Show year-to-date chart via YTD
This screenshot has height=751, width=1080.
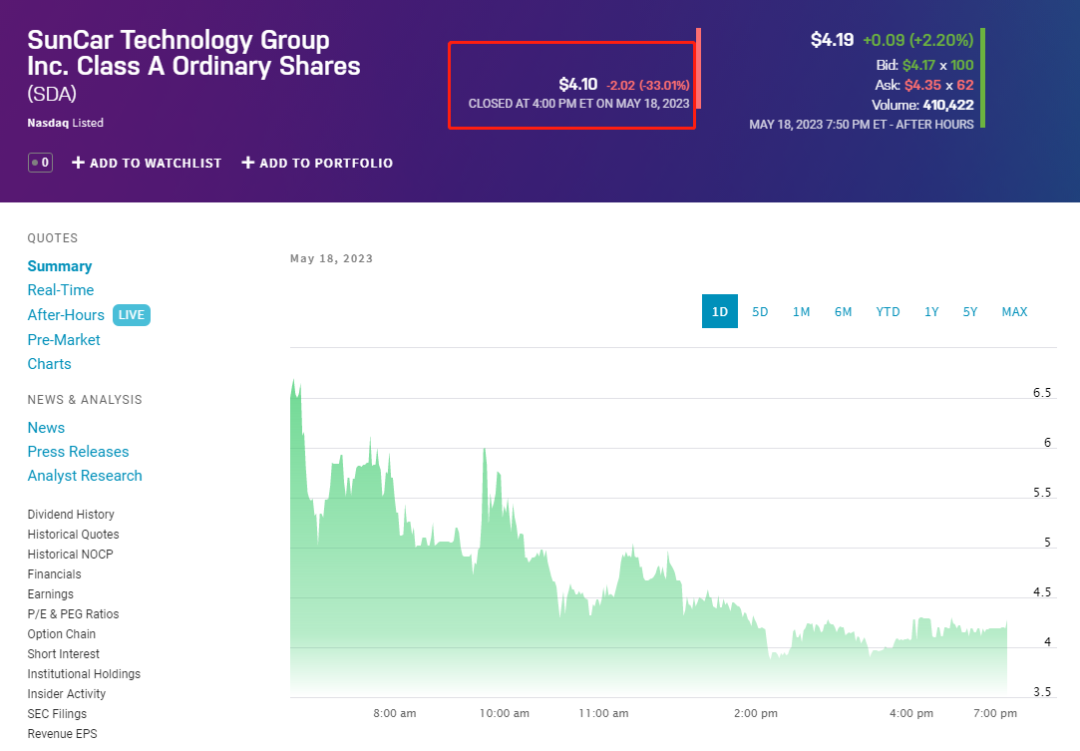click(888, 311)
